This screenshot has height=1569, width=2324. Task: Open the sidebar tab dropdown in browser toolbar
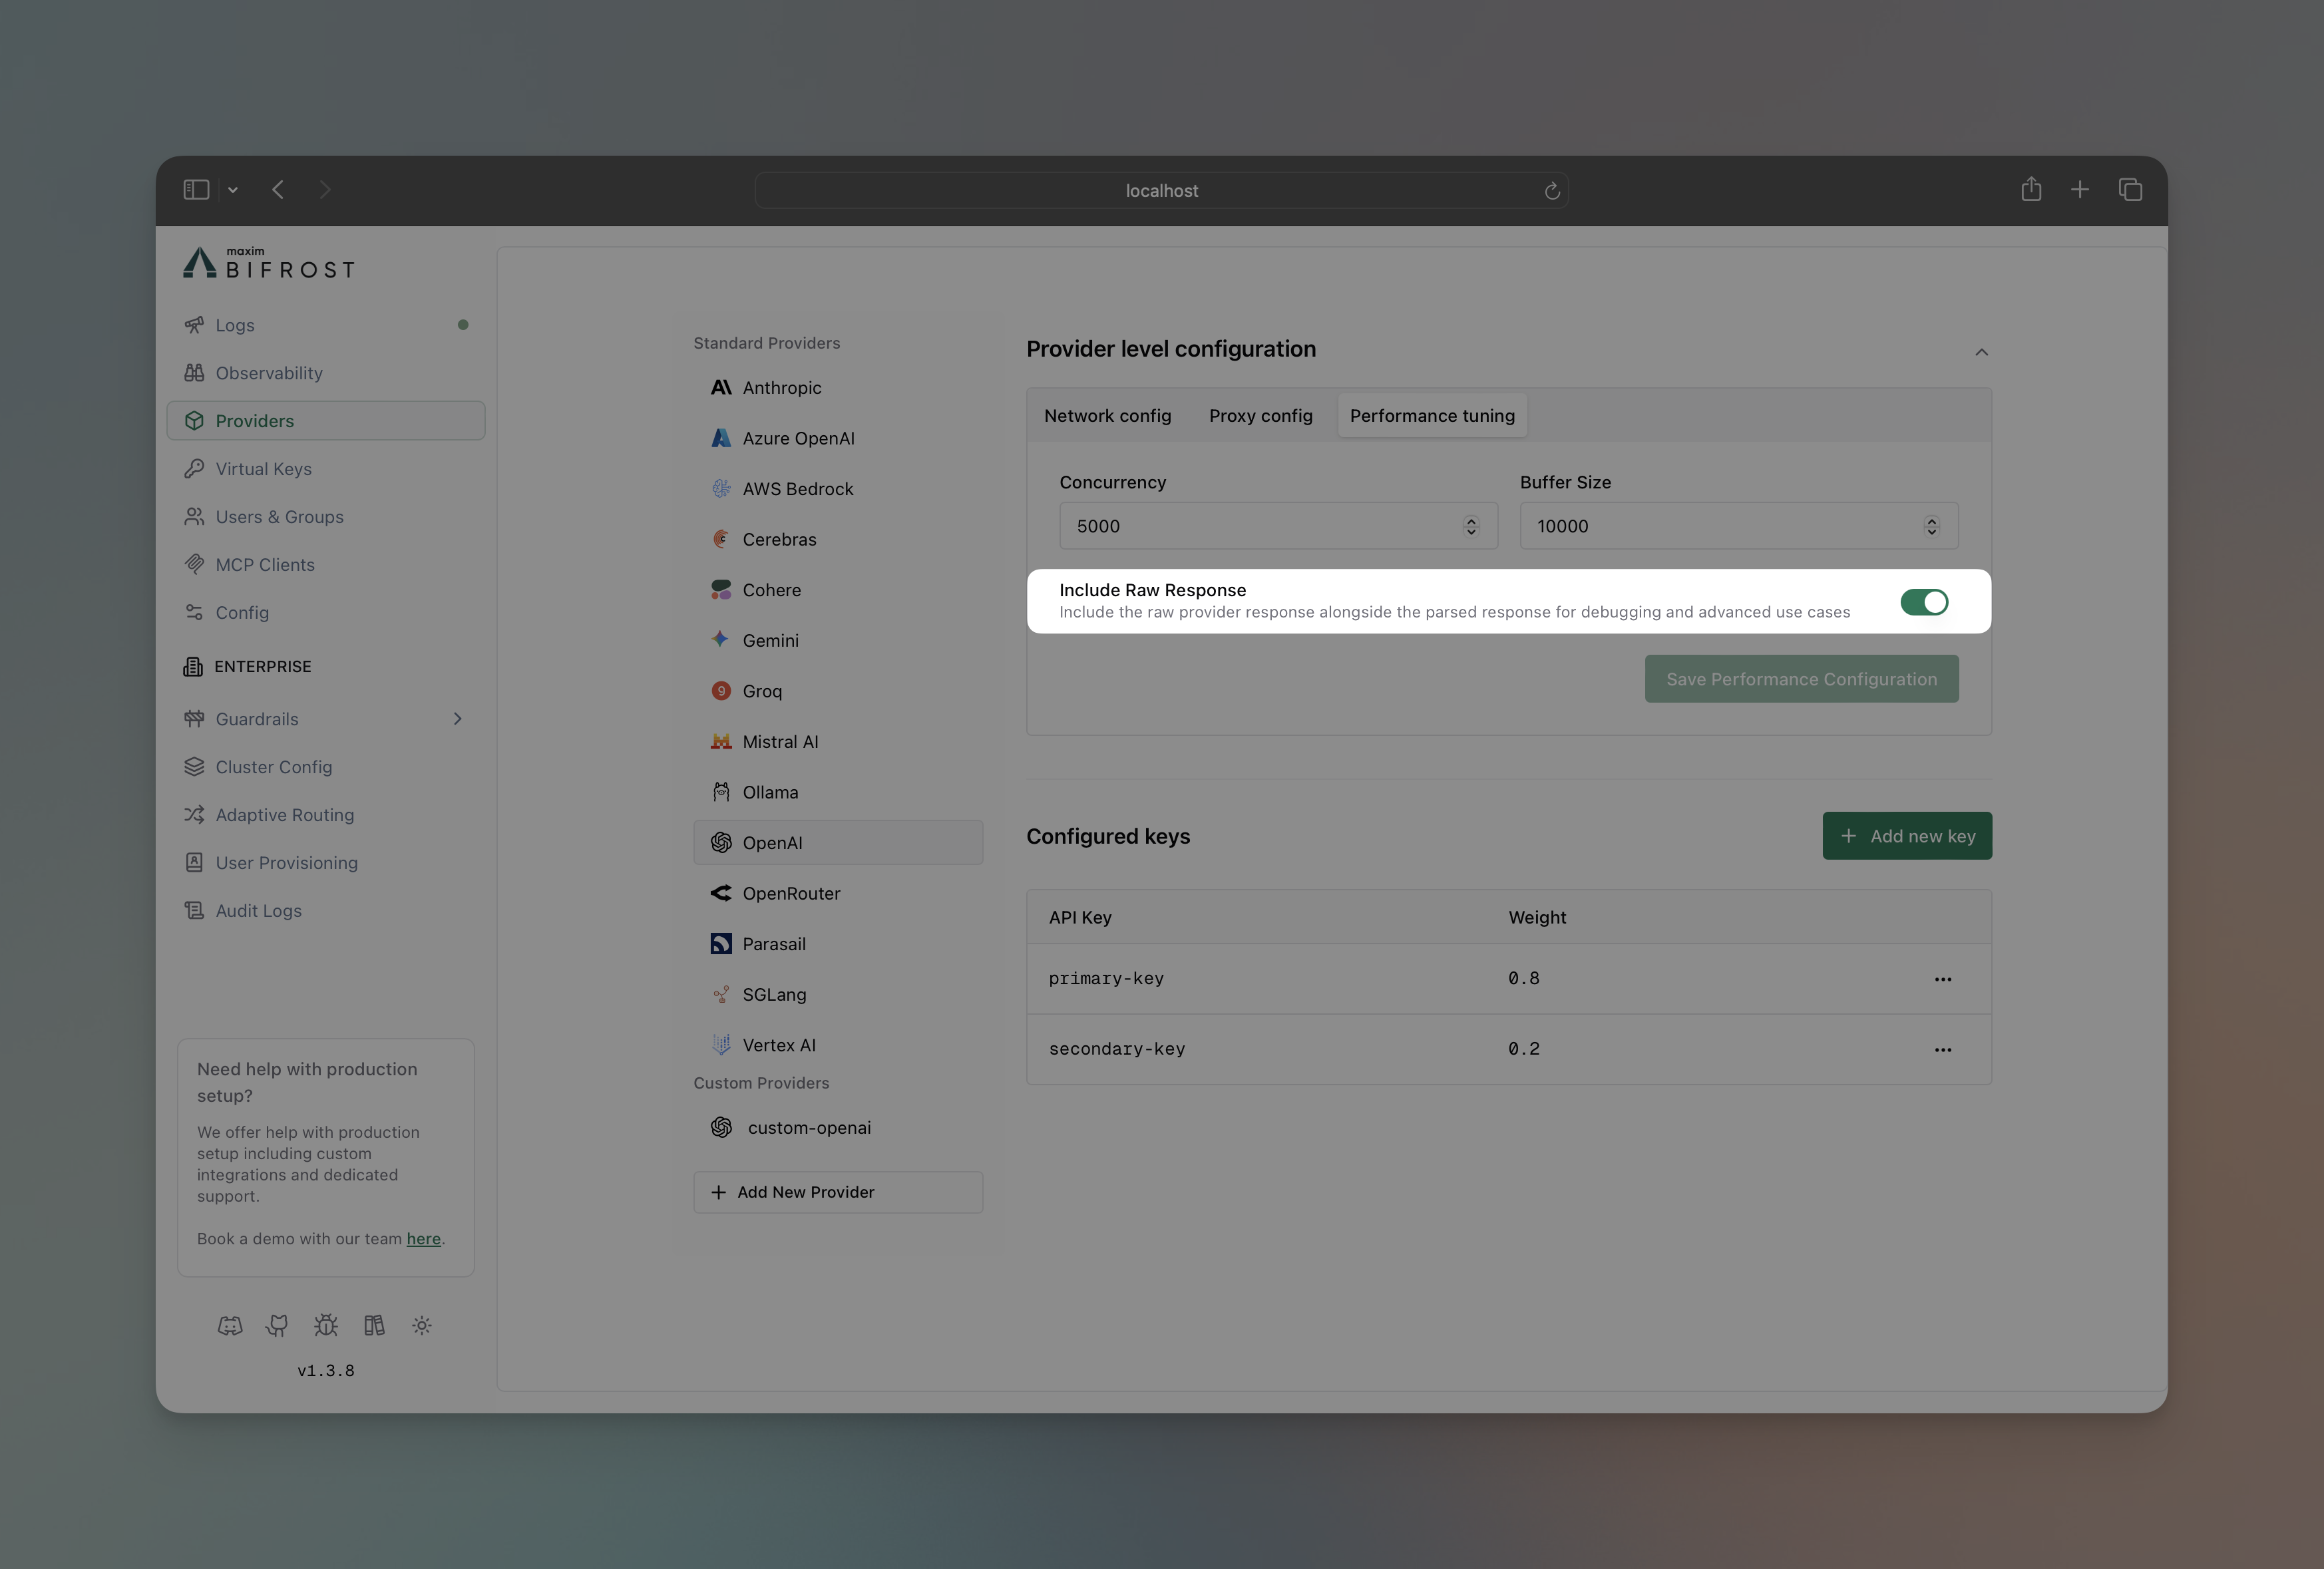(x=232, y=190)
